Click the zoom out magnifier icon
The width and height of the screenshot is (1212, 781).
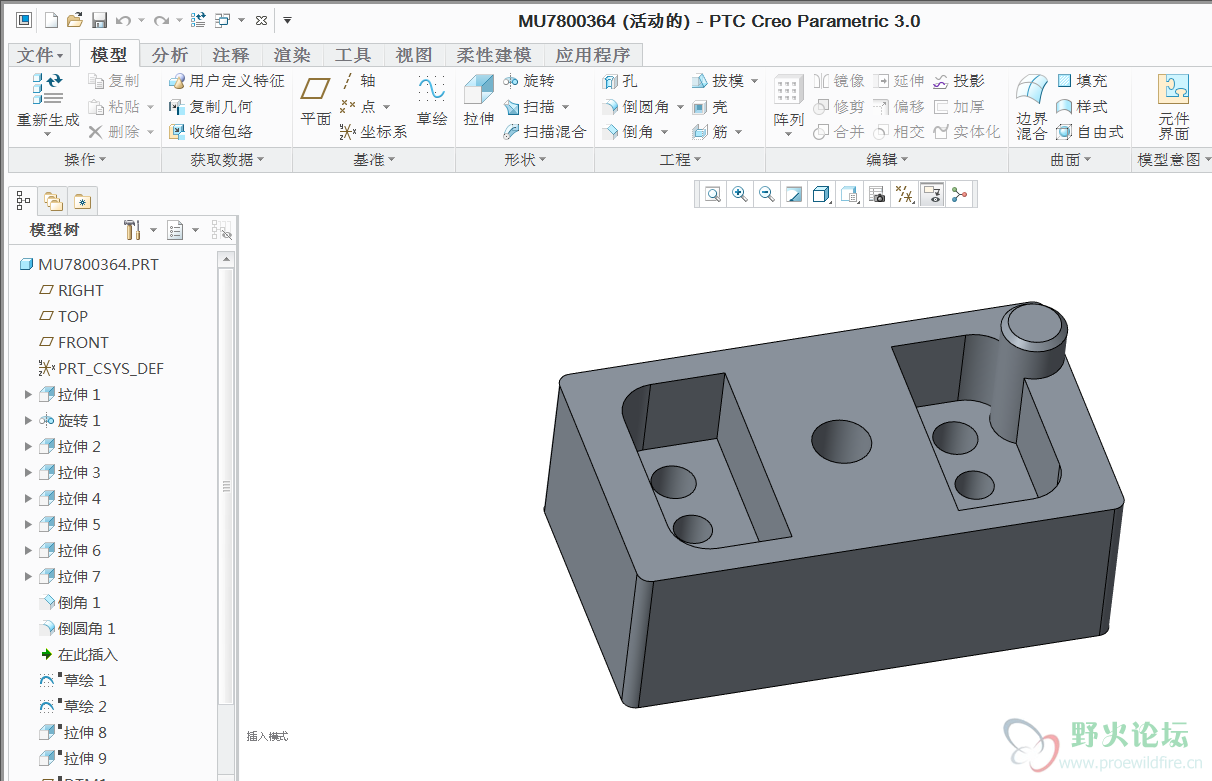[767, 195]
